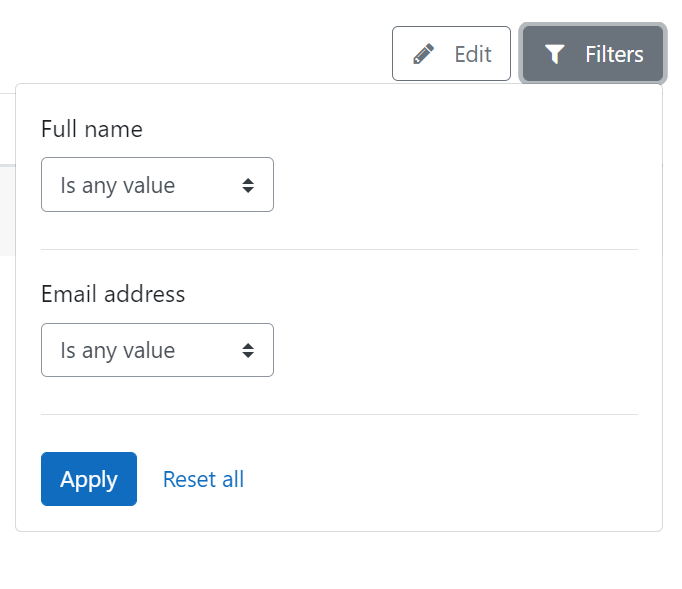Click the word "Filters" beside the funnel
The image size is (682, 589).
tap(614, 54)
